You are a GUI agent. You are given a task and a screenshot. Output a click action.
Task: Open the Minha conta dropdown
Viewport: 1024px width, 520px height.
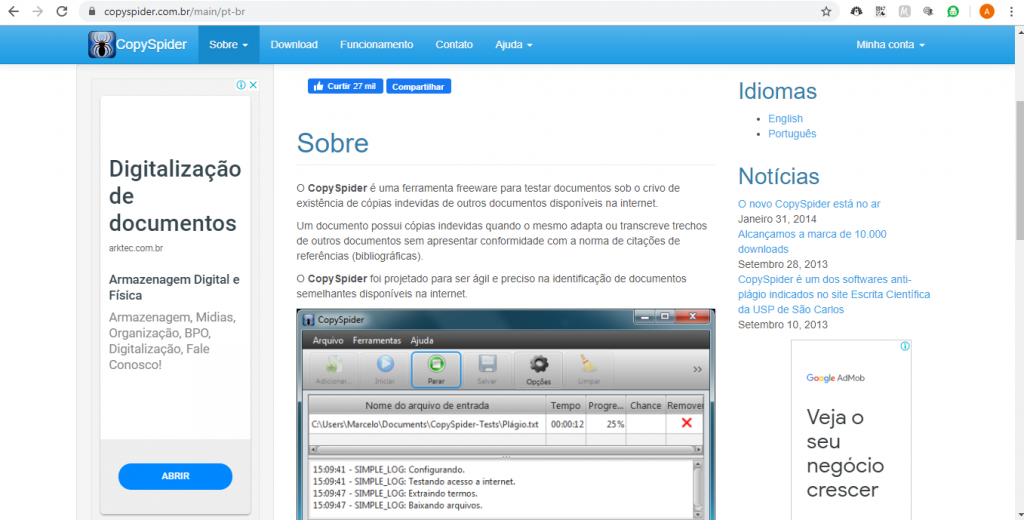click(890, 44)
